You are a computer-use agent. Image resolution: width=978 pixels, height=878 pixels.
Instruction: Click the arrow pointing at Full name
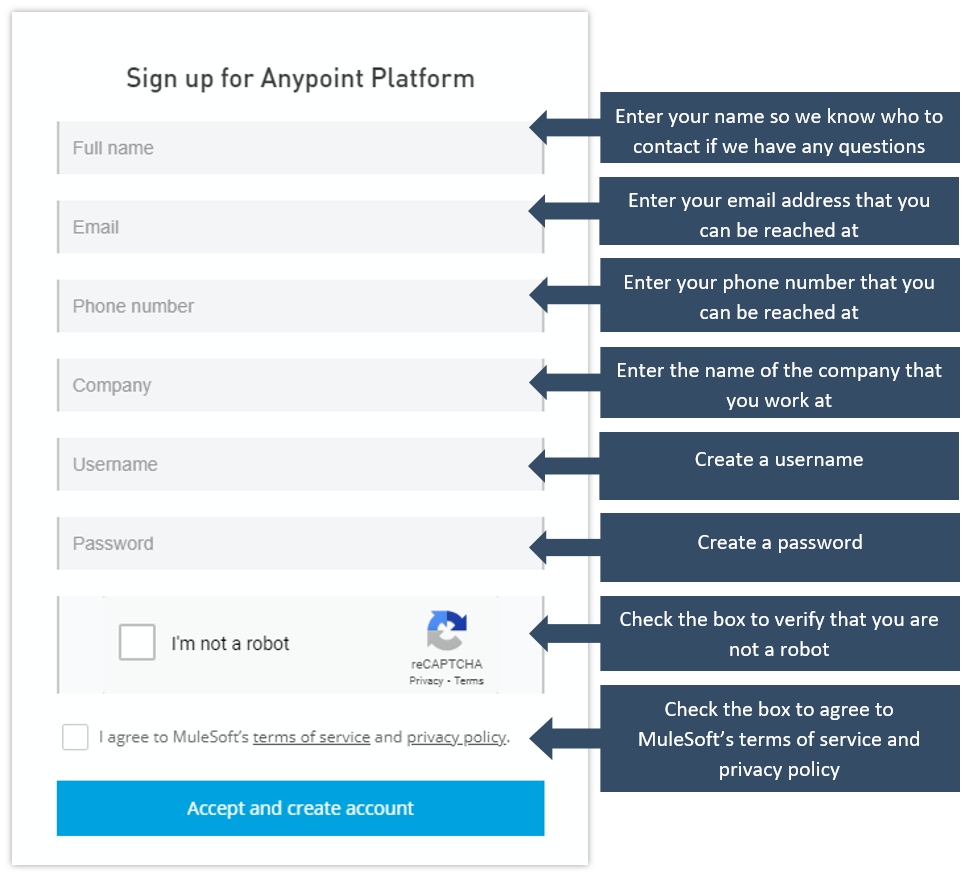click(563, 127)
